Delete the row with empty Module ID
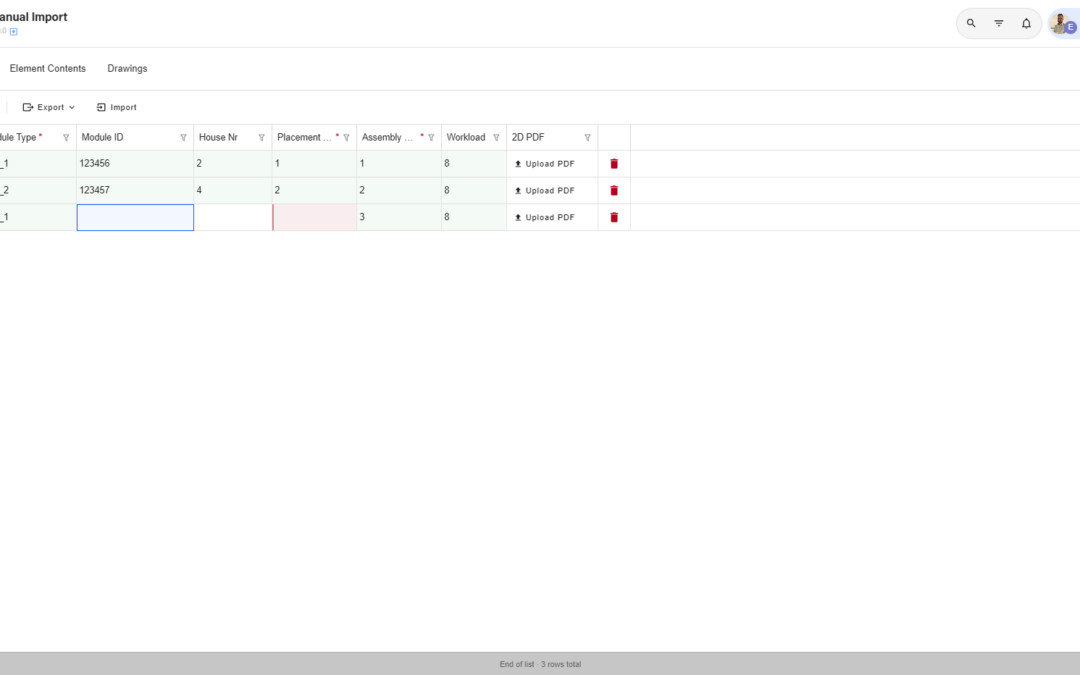This screenshot has width=1080, height=675. (x=614, y=218)
